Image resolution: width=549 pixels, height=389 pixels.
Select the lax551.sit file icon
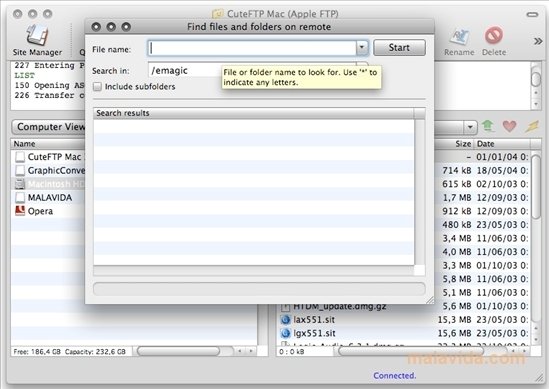(x=286, y=320)
